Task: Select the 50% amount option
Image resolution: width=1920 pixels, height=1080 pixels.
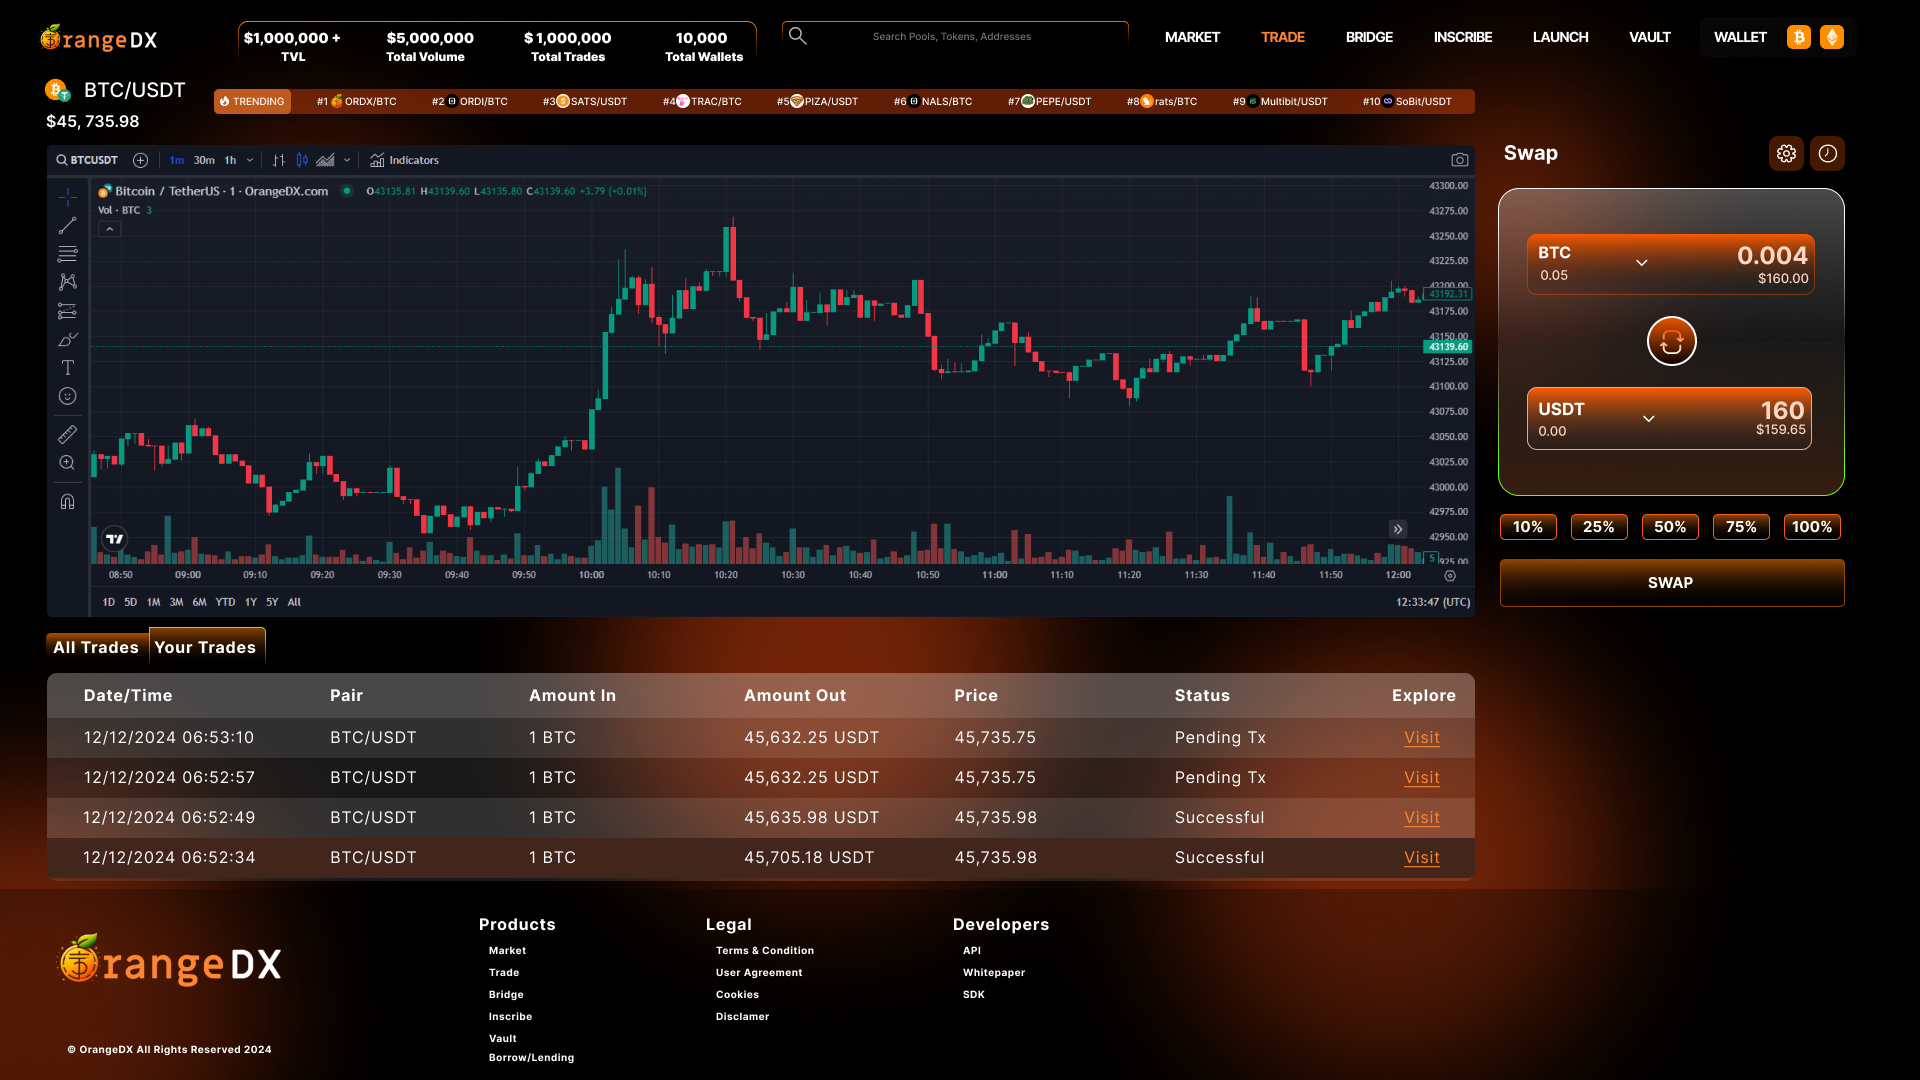Action: [x=1669, y=527]
